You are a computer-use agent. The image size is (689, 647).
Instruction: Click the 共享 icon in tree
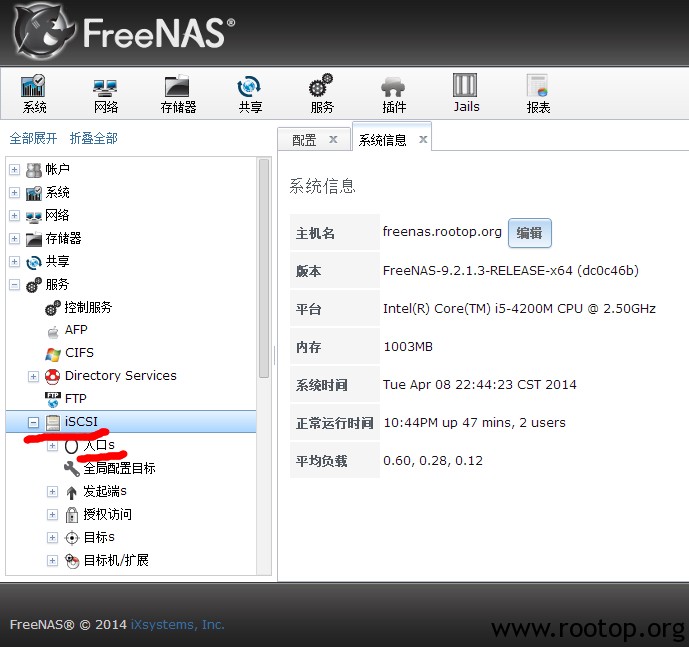(x=34, y=262)
